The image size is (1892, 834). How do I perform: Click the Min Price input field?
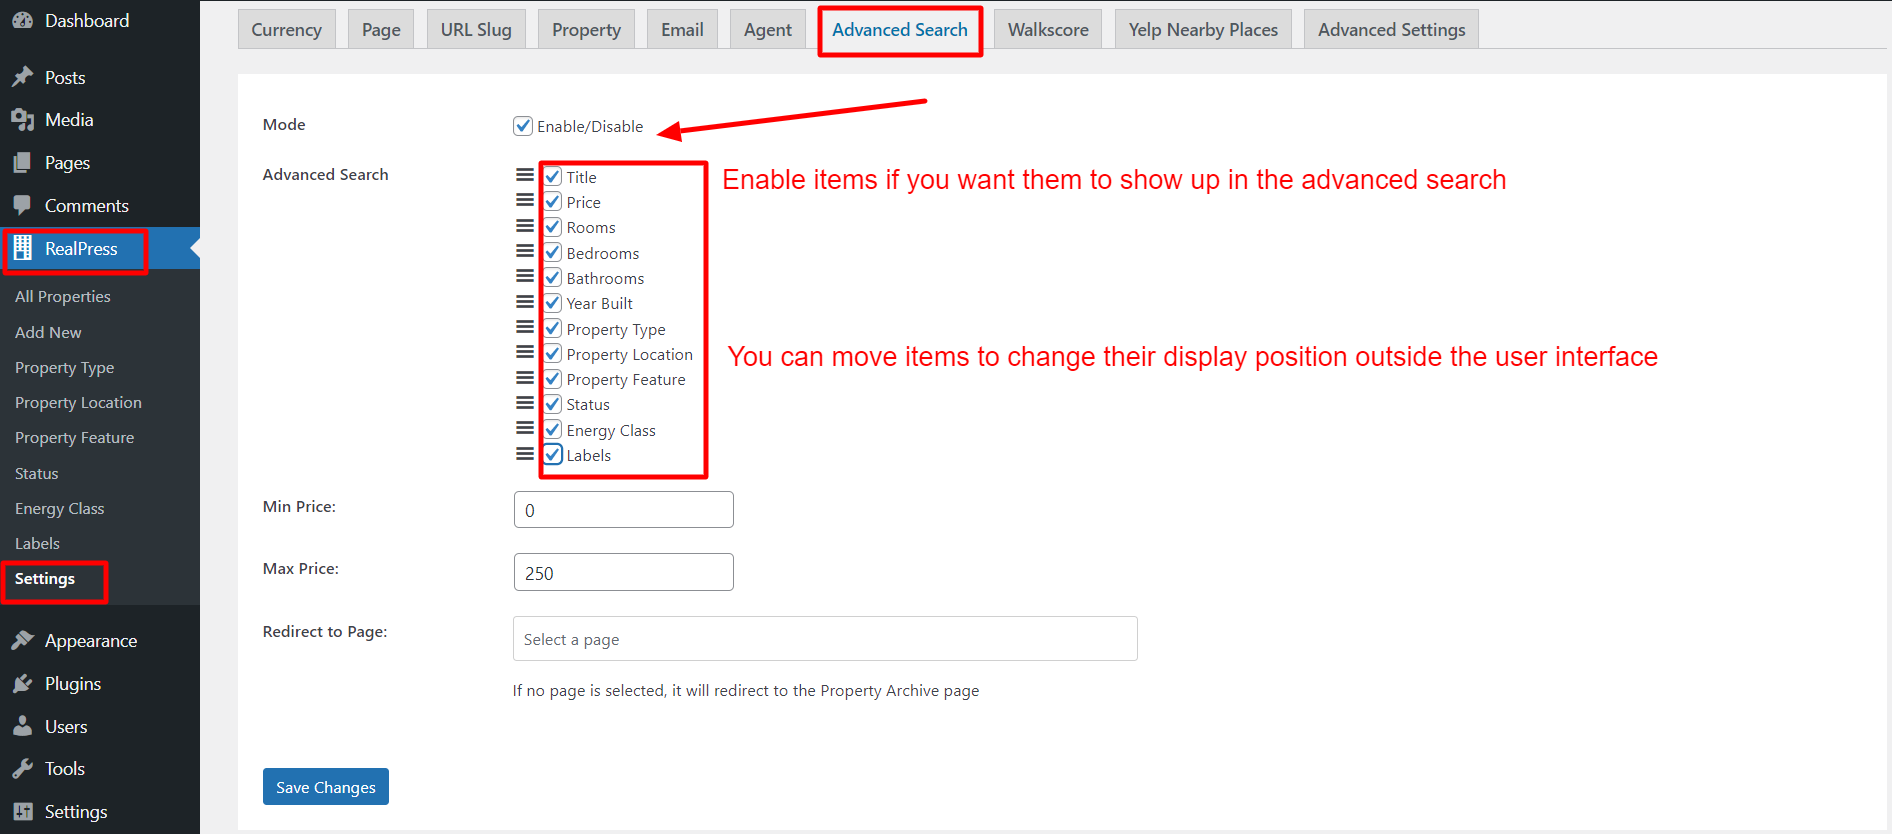[x=624, y=510]
